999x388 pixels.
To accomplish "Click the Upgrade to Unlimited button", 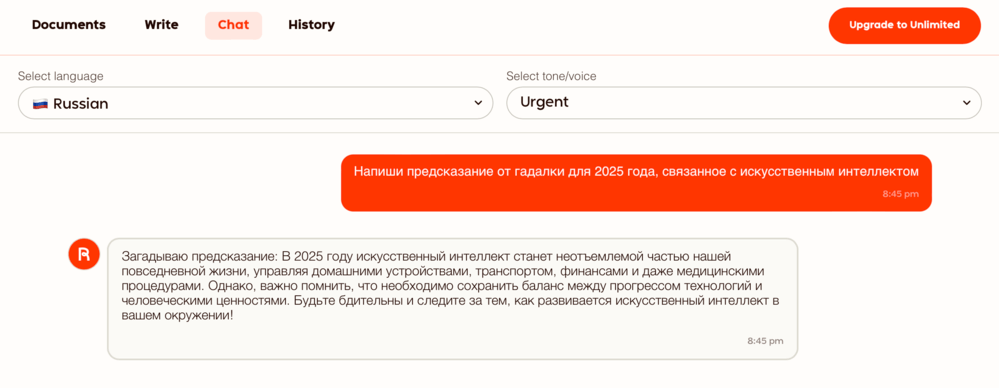I will (904, 25).
